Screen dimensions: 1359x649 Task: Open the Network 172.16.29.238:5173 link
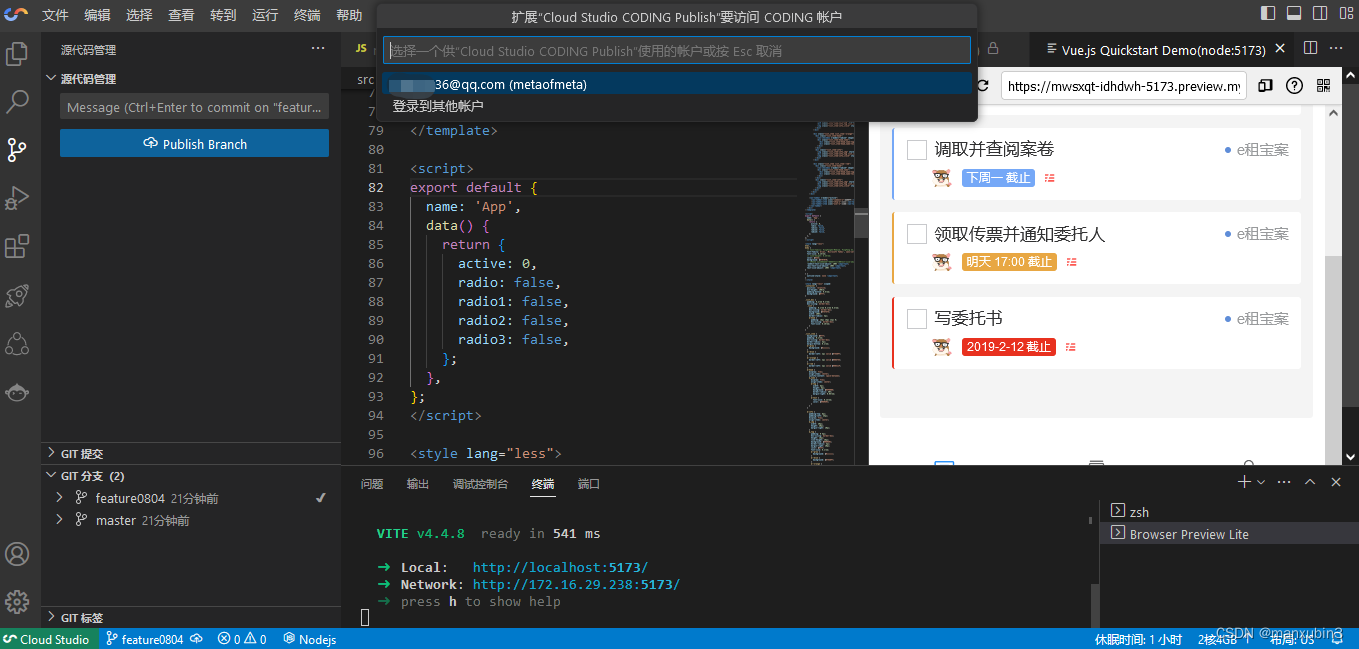576,584
